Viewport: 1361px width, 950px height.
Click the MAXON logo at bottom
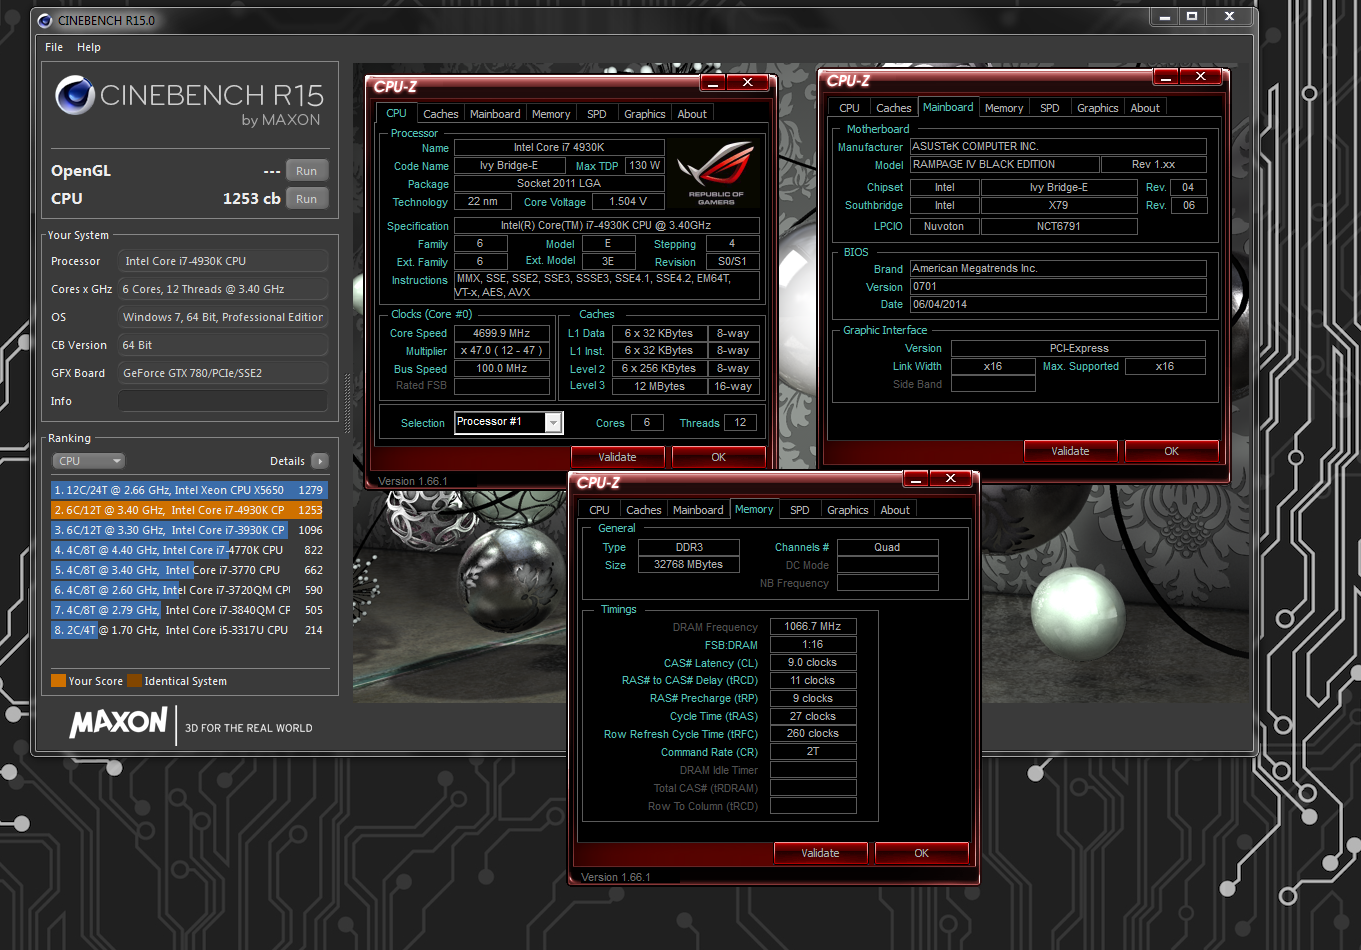coord(118,723)
